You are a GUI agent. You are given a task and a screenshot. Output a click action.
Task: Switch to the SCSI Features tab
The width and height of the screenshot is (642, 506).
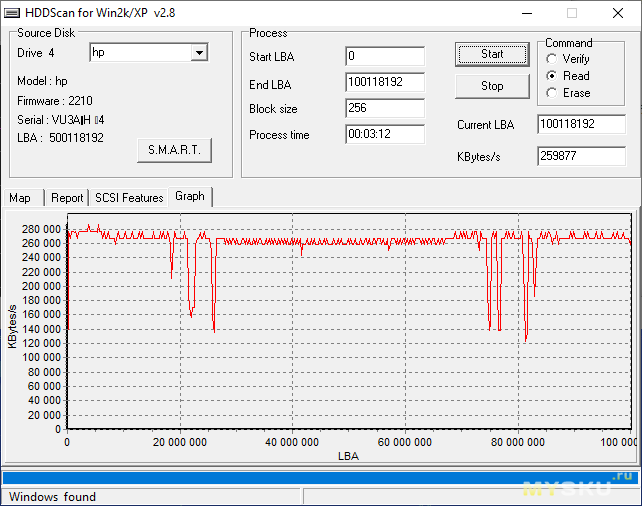click(129, 198)
